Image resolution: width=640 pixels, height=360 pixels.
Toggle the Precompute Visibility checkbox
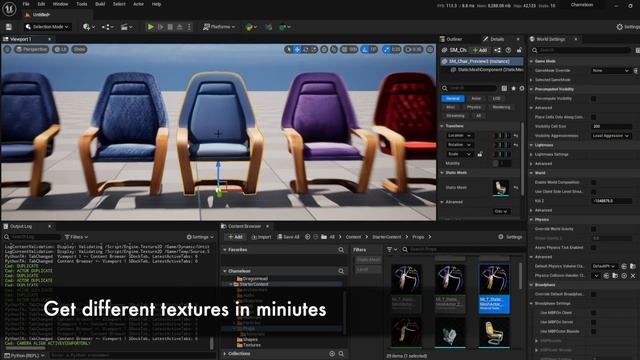(593, 98)
